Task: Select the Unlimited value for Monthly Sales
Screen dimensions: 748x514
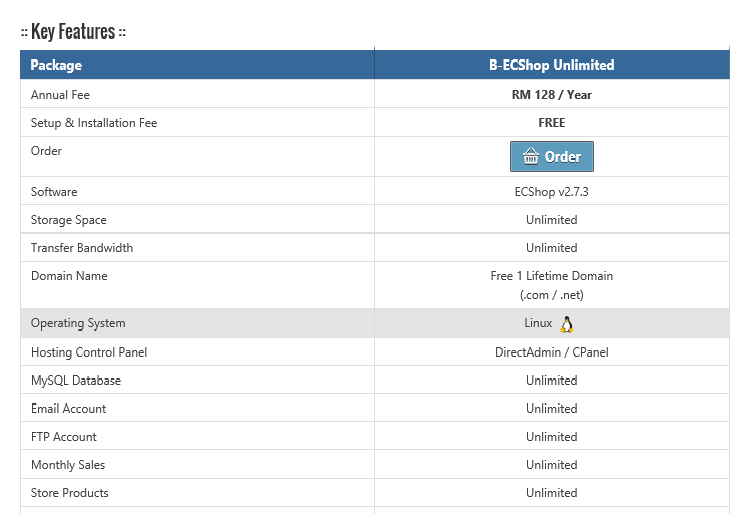Action: pyautogui.click(x=551, y=465)
